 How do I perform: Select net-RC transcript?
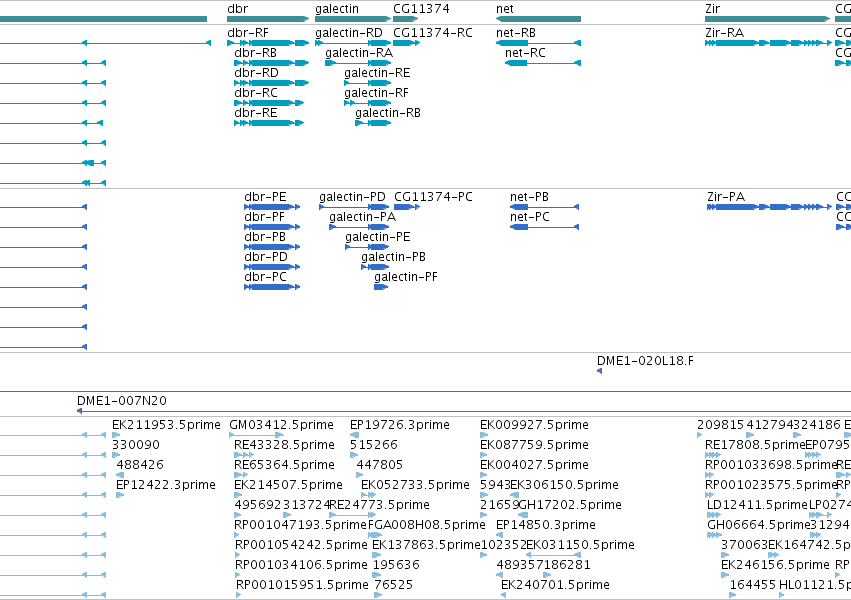tap(525, 53)
